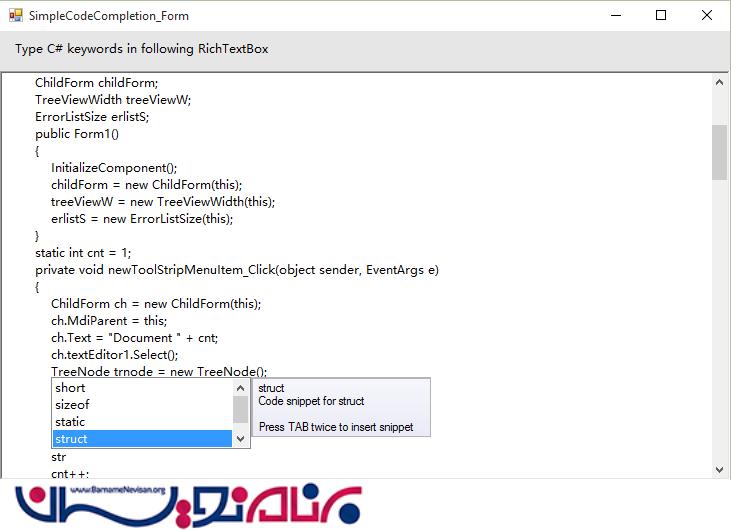Click the editor's vertical scrollbar thumb

[719, 152]
